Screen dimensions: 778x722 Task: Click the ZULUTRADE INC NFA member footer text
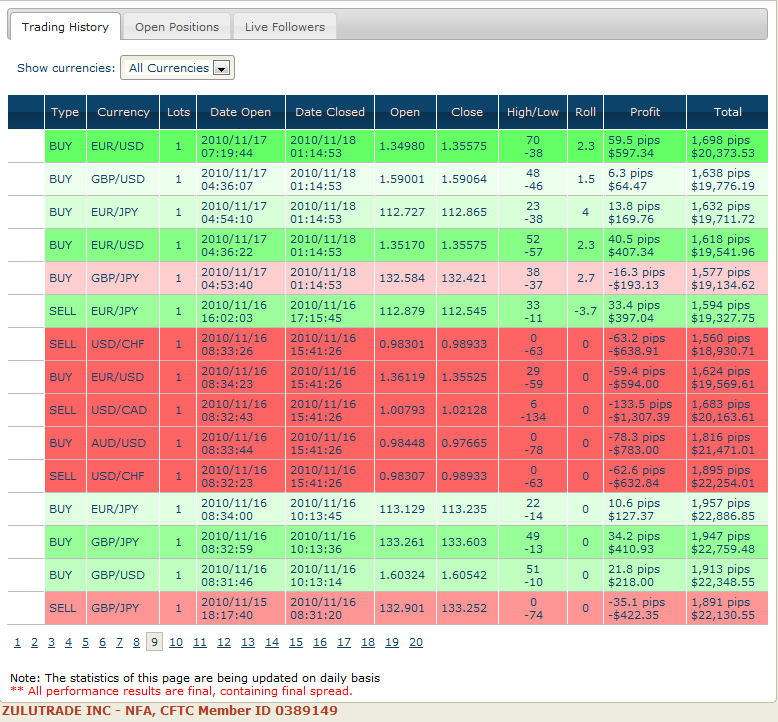click(170, 711)
